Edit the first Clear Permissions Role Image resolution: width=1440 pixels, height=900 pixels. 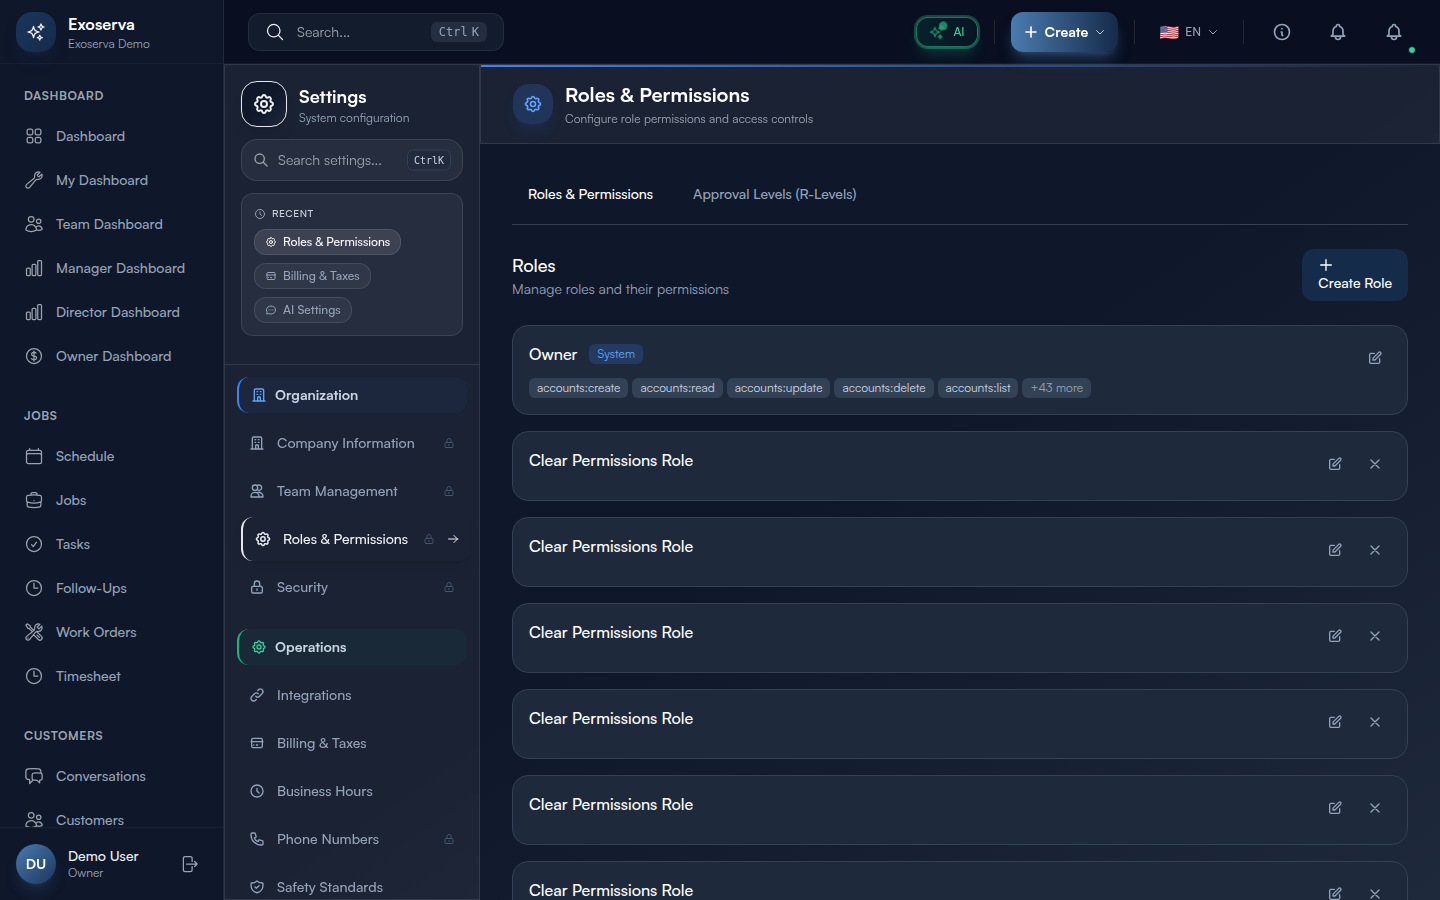click(x=1335, y=464)
